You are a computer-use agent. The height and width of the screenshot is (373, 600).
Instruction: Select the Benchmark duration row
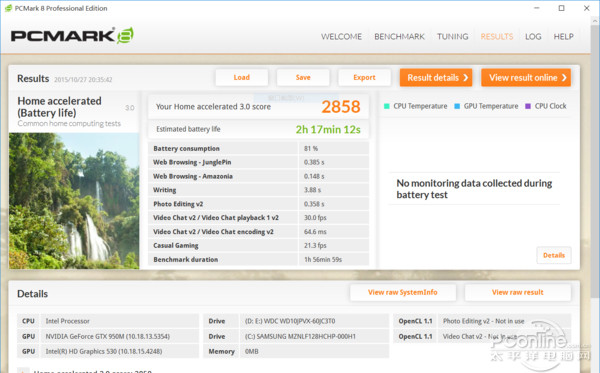pos(258,259)
